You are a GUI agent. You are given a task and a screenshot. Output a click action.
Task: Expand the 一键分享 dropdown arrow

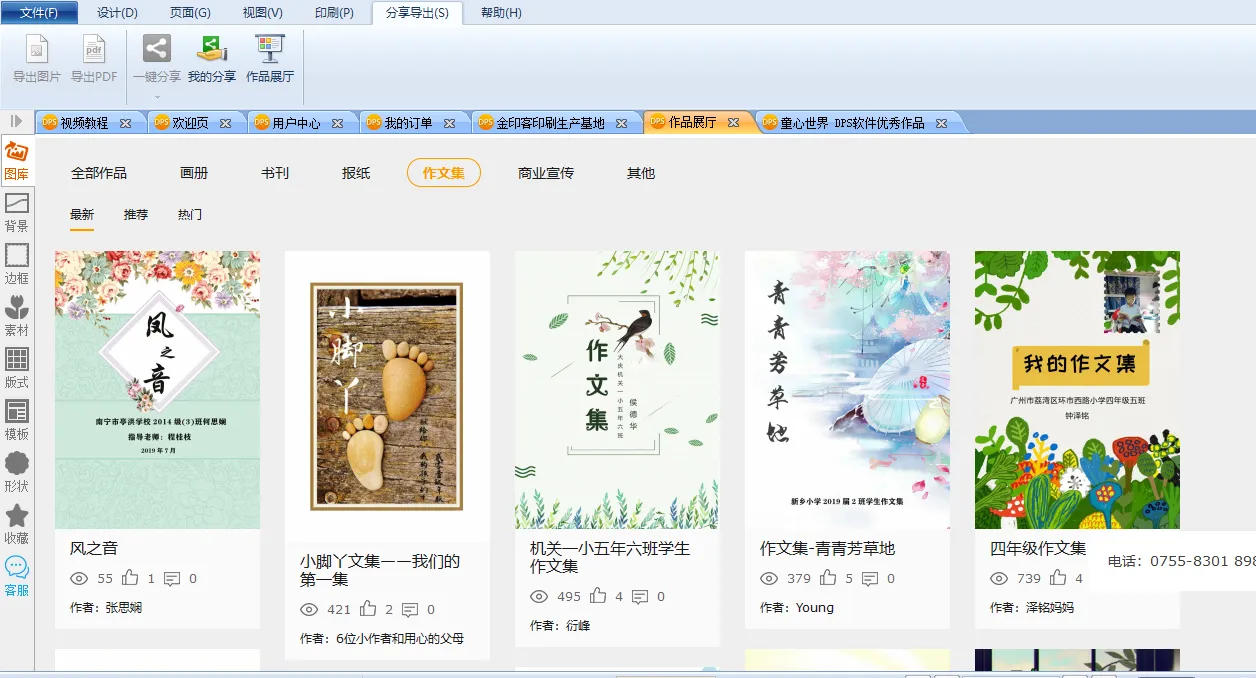point(157,97)
